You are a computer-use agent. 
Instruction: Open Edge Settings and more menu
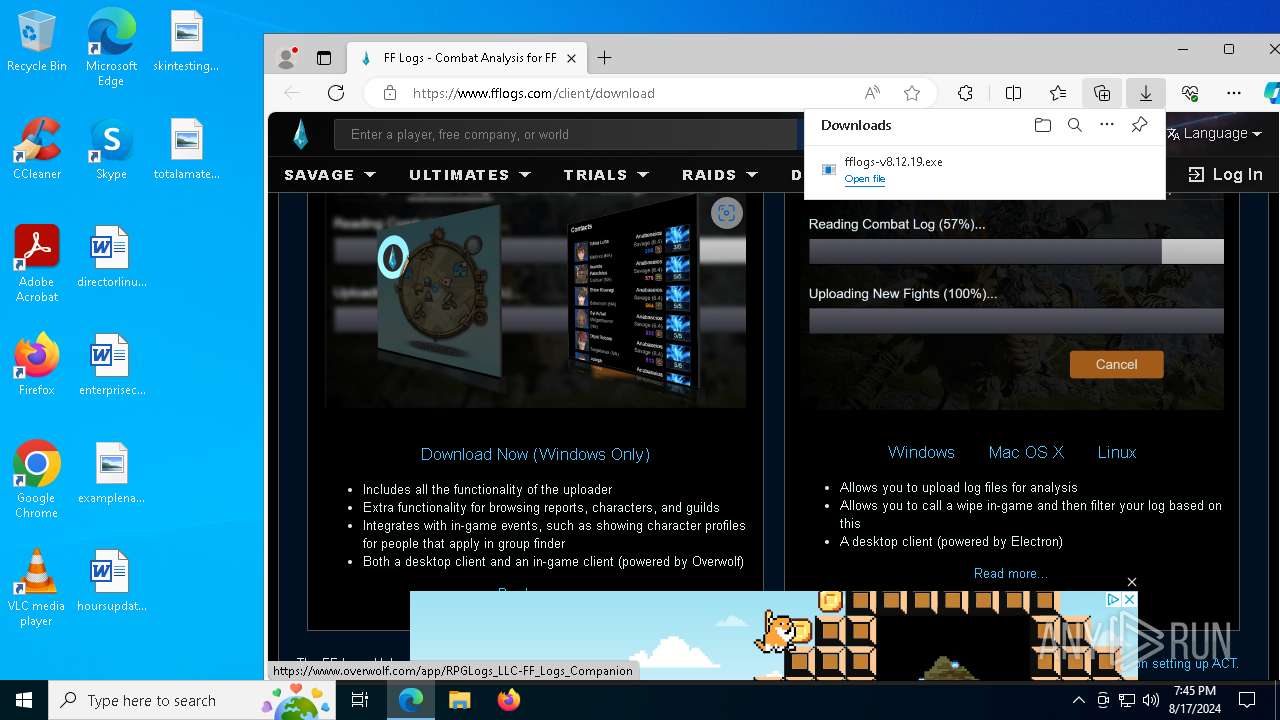click(1234, 93)
